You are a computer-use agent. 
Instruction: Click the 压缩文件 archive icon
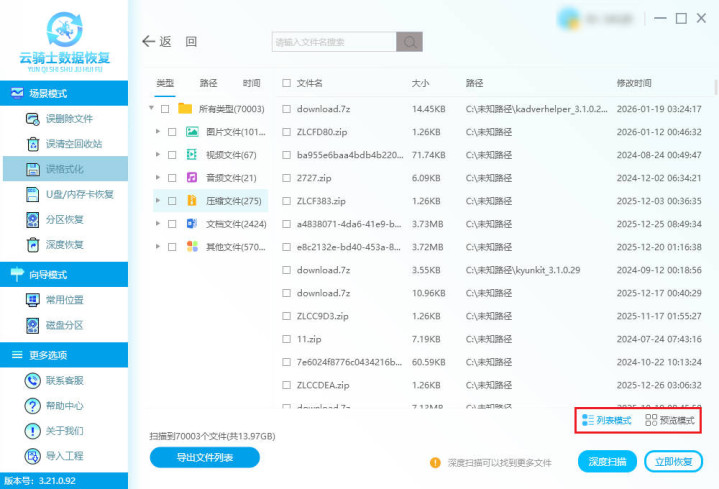tap(192, 200)
